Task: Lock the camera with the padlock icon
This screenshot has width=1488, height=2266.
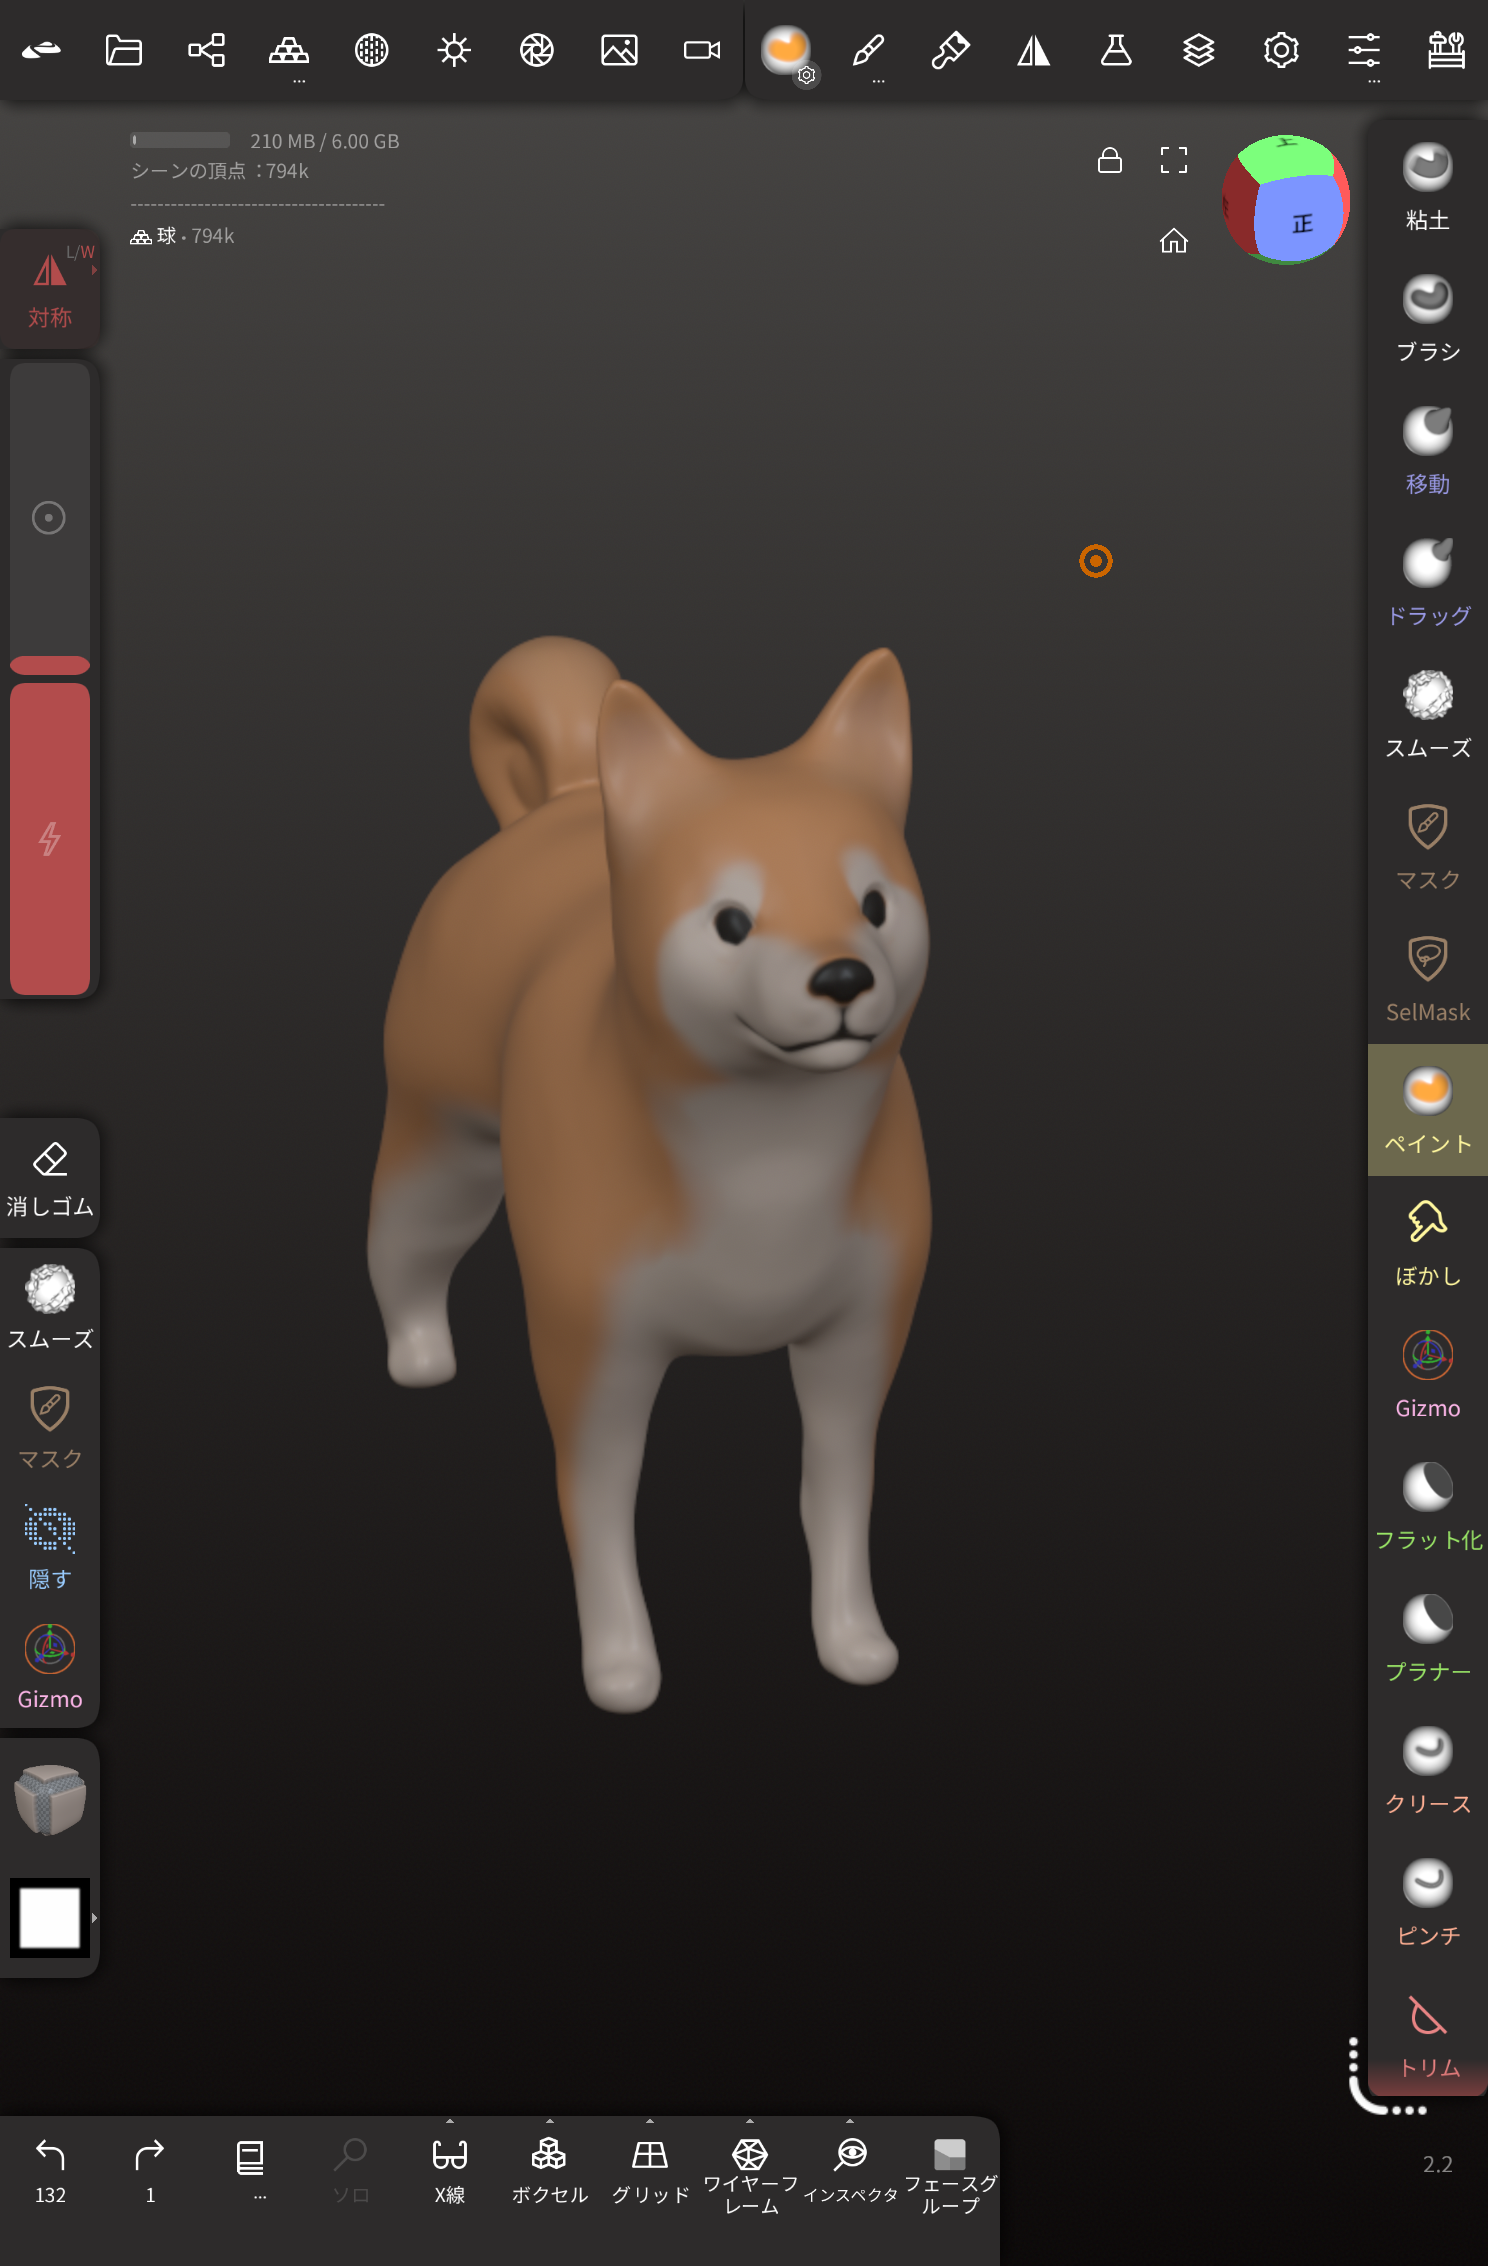Action: [1109, 160]
